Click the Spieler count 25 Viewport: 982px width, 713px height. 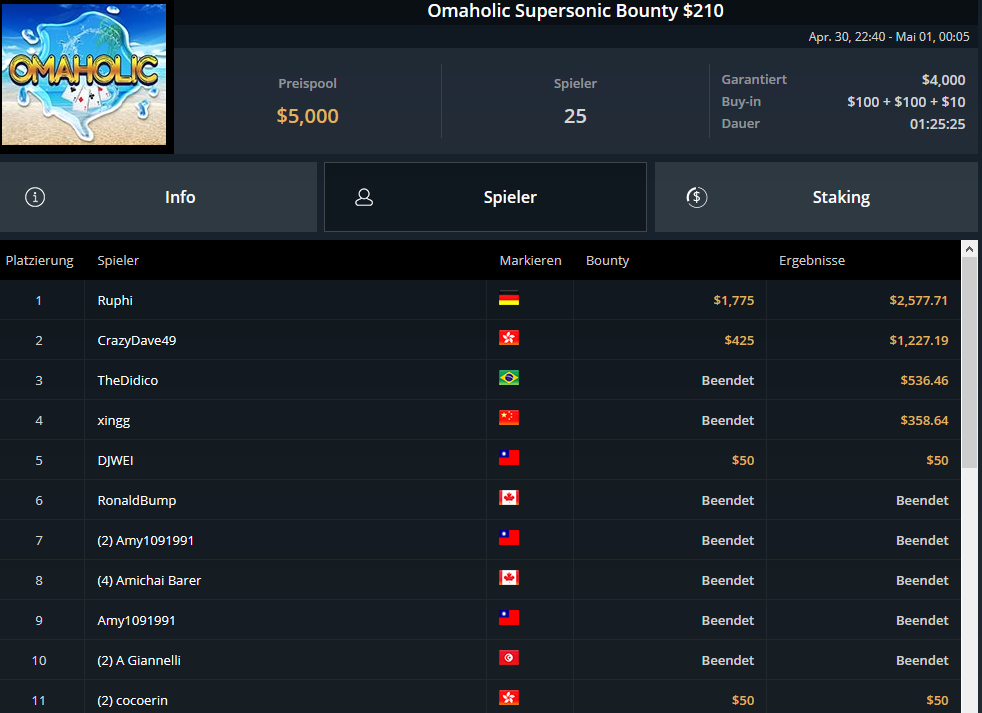click(575, 116)
